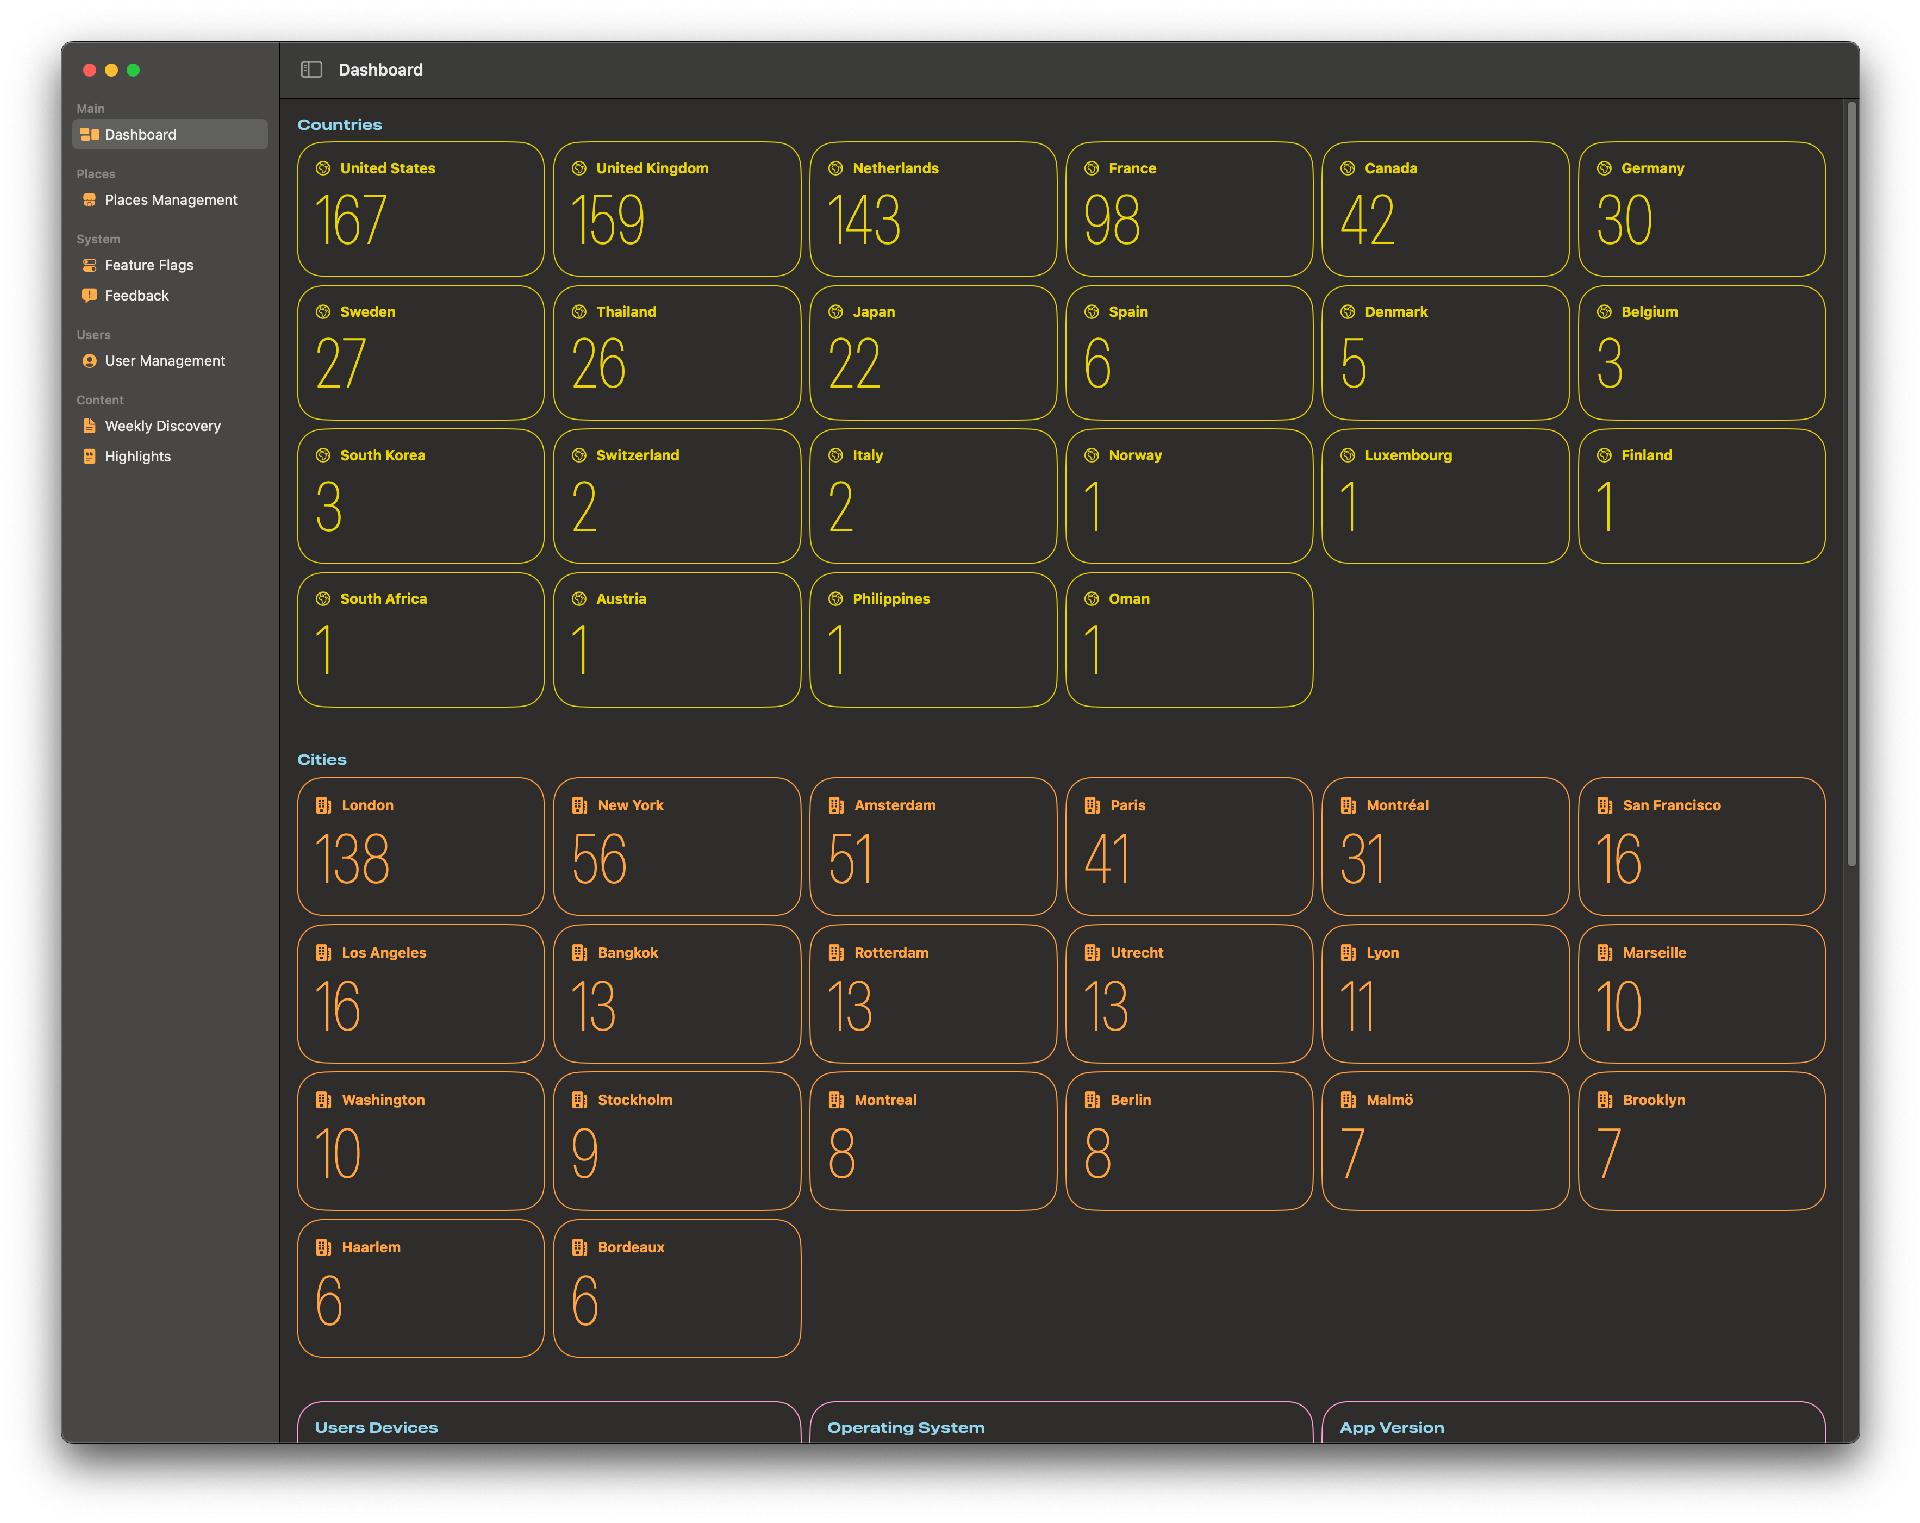Click the Sweden card showing 27
1920x1523 pixels.
[421, 353]
